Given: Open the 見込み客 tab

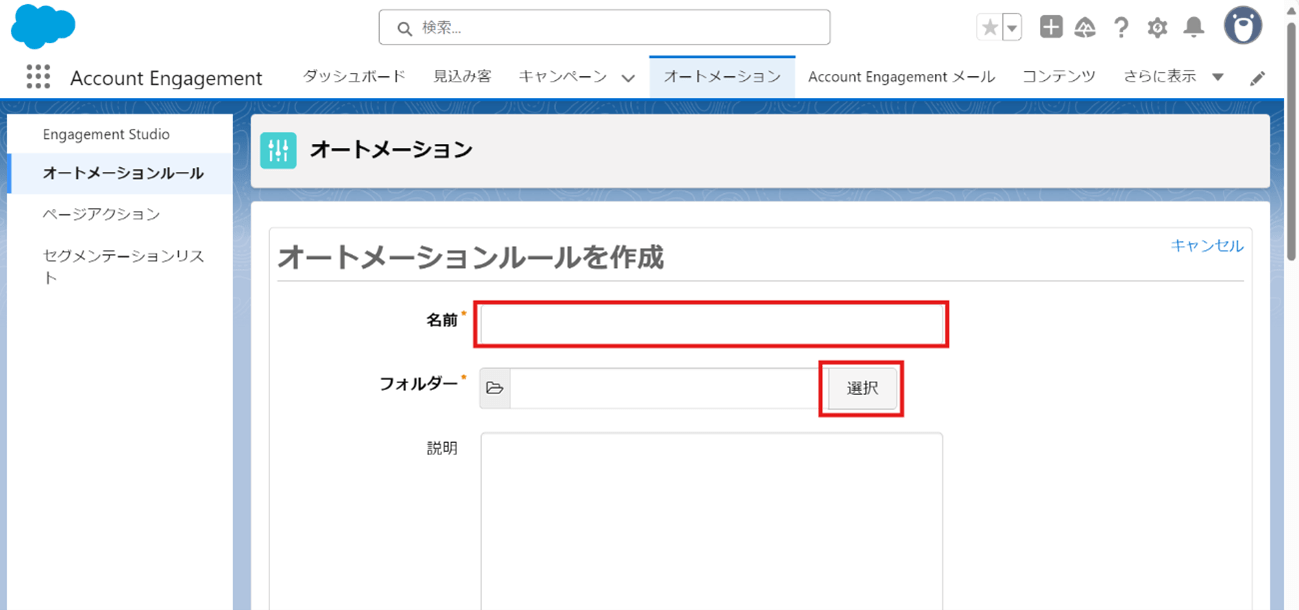Looking at the screenshot, I should 463,77.
